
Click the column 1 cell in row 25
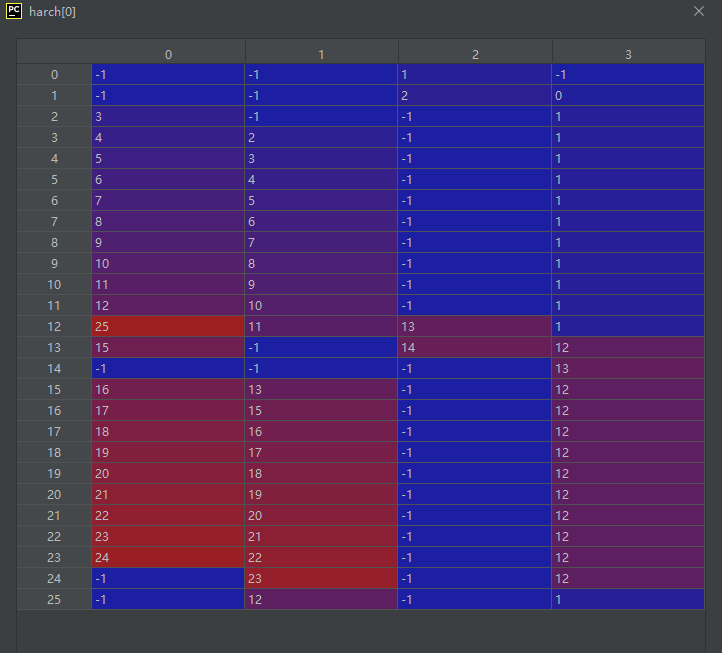pyautogui.click(x=321, y=599)
